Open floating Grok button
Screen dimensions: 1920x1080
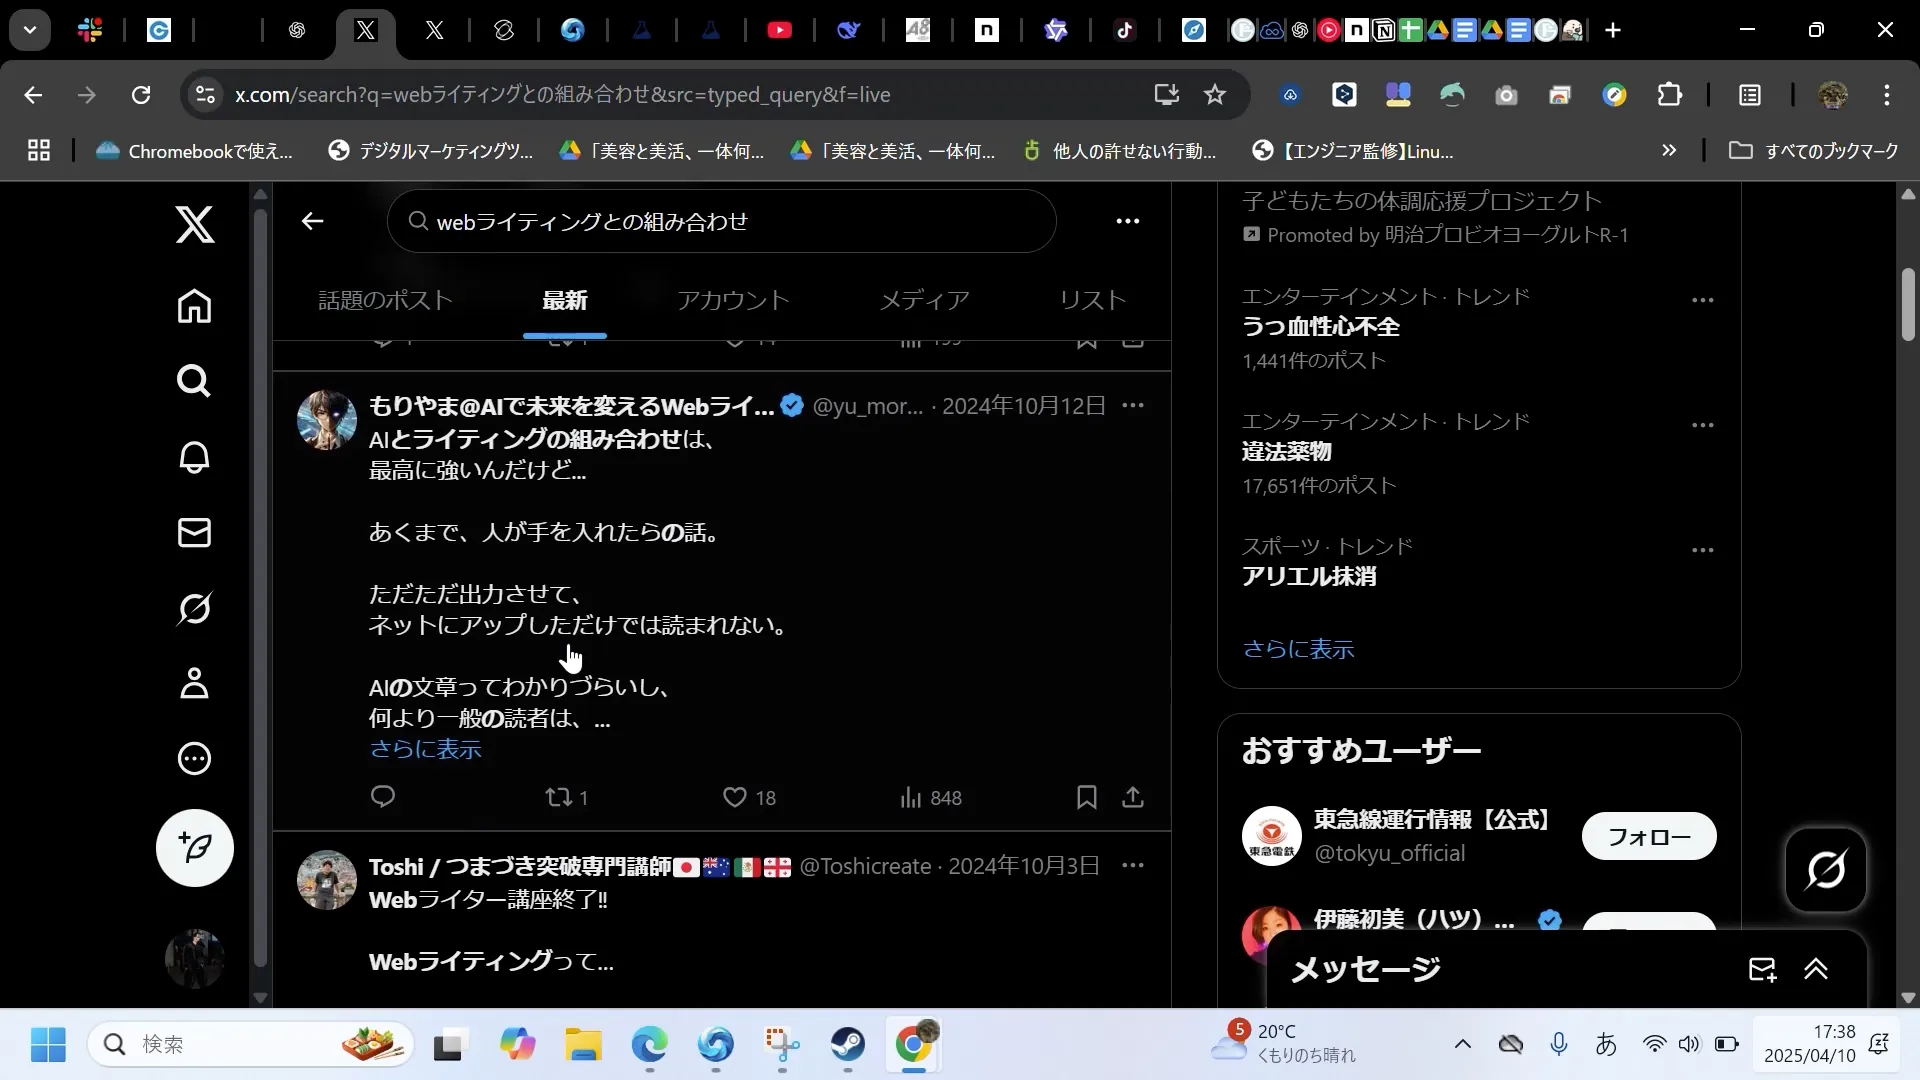(x=1826, y=870)
